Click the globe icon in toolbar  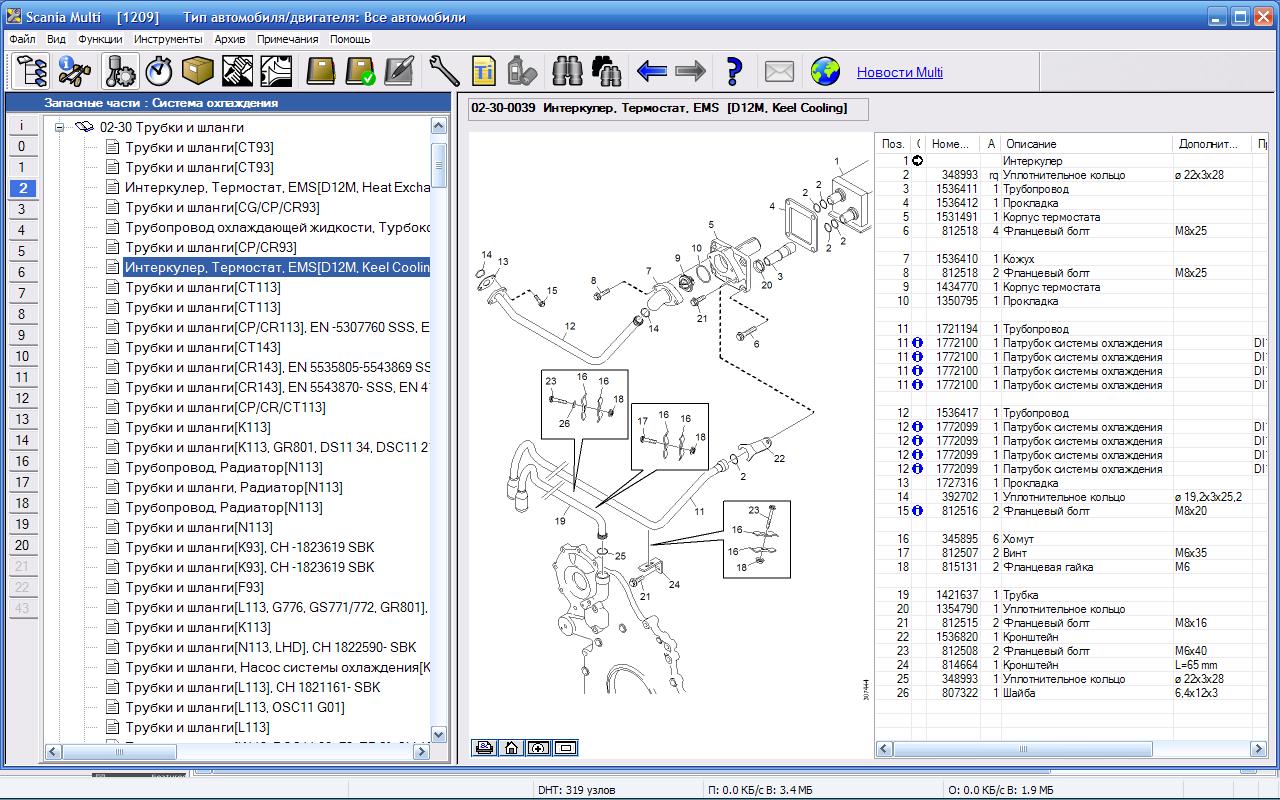click(825, 71)
